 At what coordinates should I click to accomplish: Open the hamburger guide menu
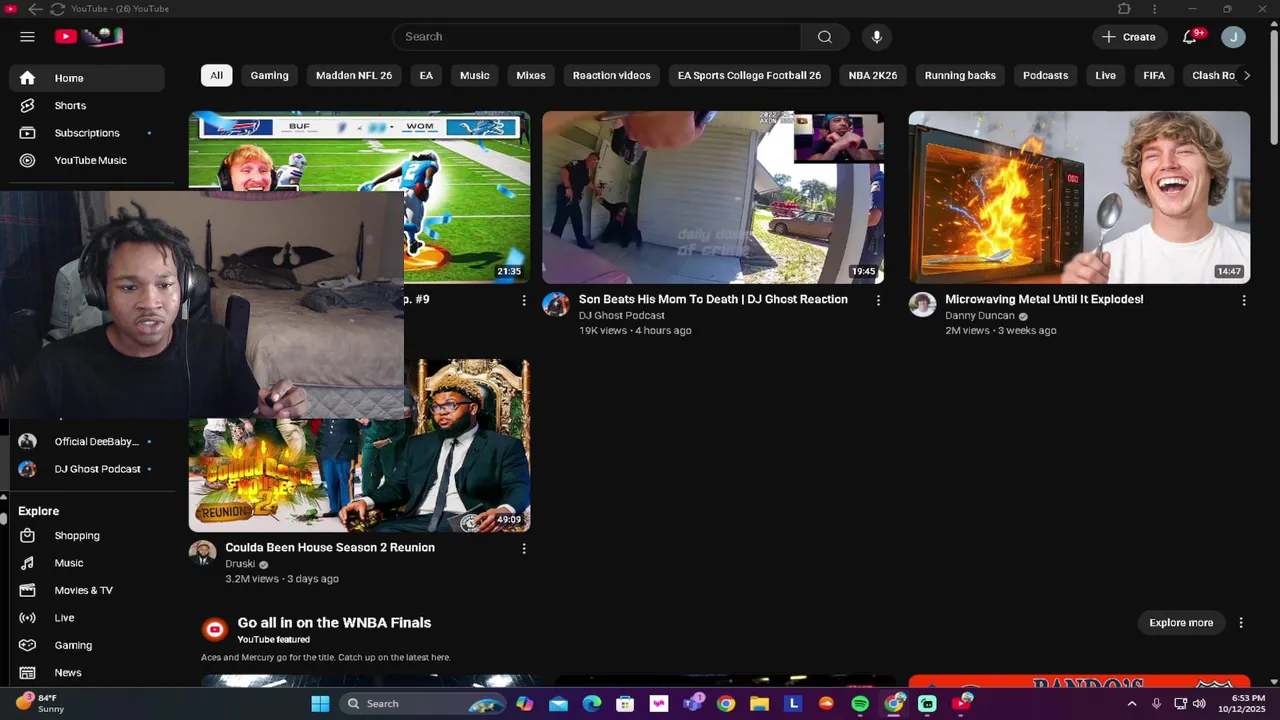pos(27,37)
